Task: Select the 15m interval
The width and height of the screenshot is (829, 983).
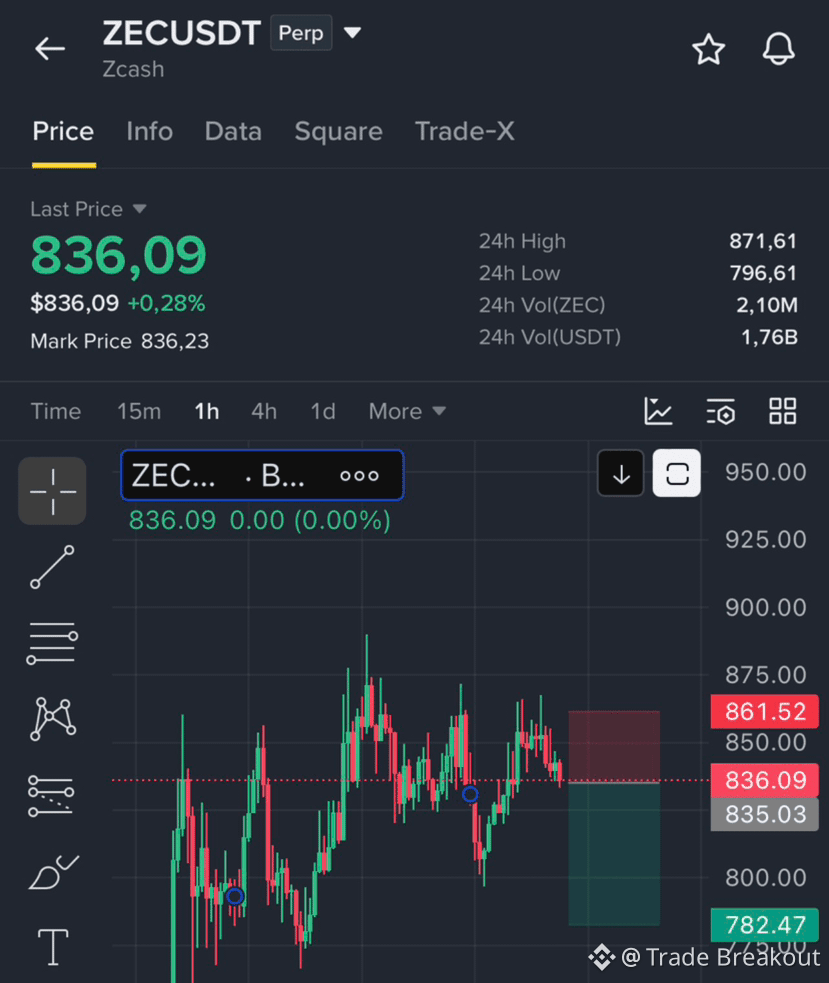Action: [x=139, y=411]
